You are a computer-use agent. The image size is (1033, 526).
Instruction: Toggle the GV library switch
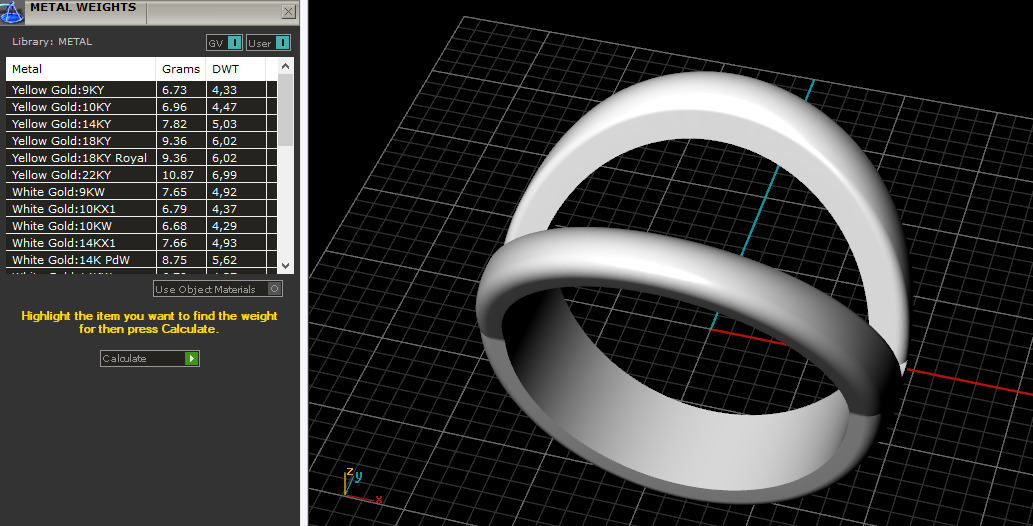pyautogui.click(x=224, y=43)
